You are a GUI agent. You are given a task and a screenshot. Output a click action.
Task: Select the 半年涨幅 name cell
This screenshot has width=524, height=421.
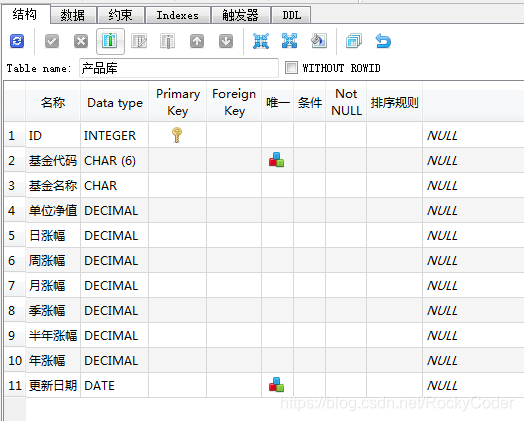coord(53,335)
